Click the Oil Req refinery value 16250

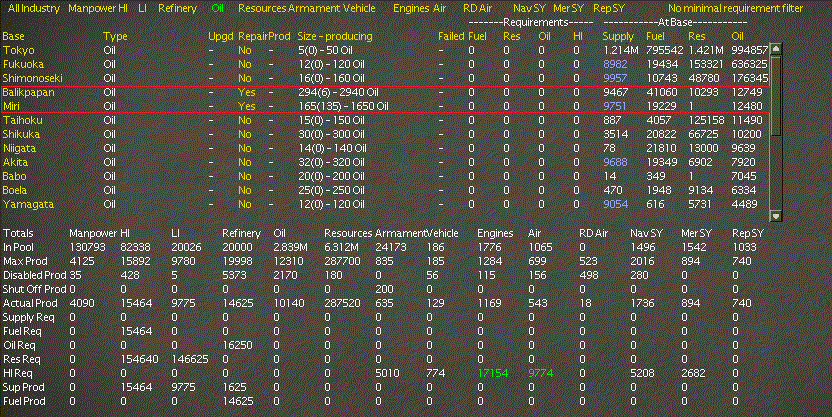pos(238,345)
